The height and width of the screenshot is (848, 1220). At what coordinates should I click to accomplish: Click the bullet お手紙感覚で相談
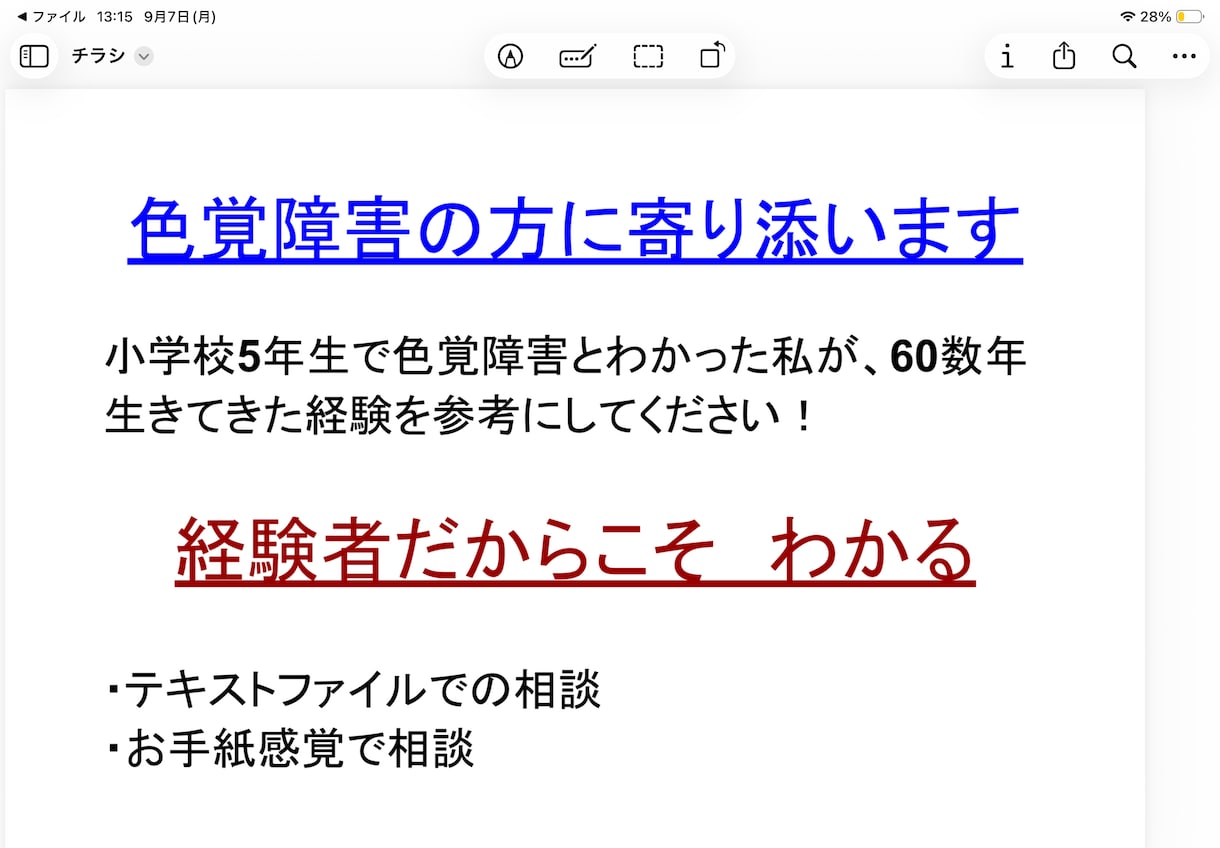289,748
